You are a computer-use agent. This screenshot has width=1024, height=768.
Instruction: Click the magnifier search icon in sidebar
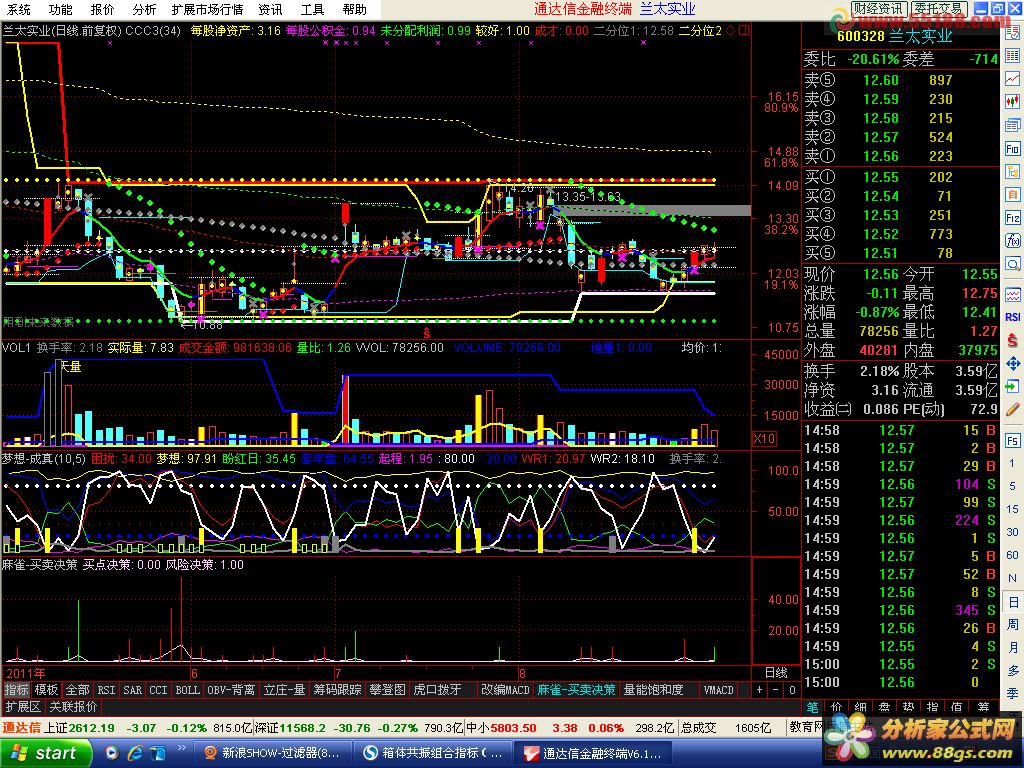point(1013,264)
